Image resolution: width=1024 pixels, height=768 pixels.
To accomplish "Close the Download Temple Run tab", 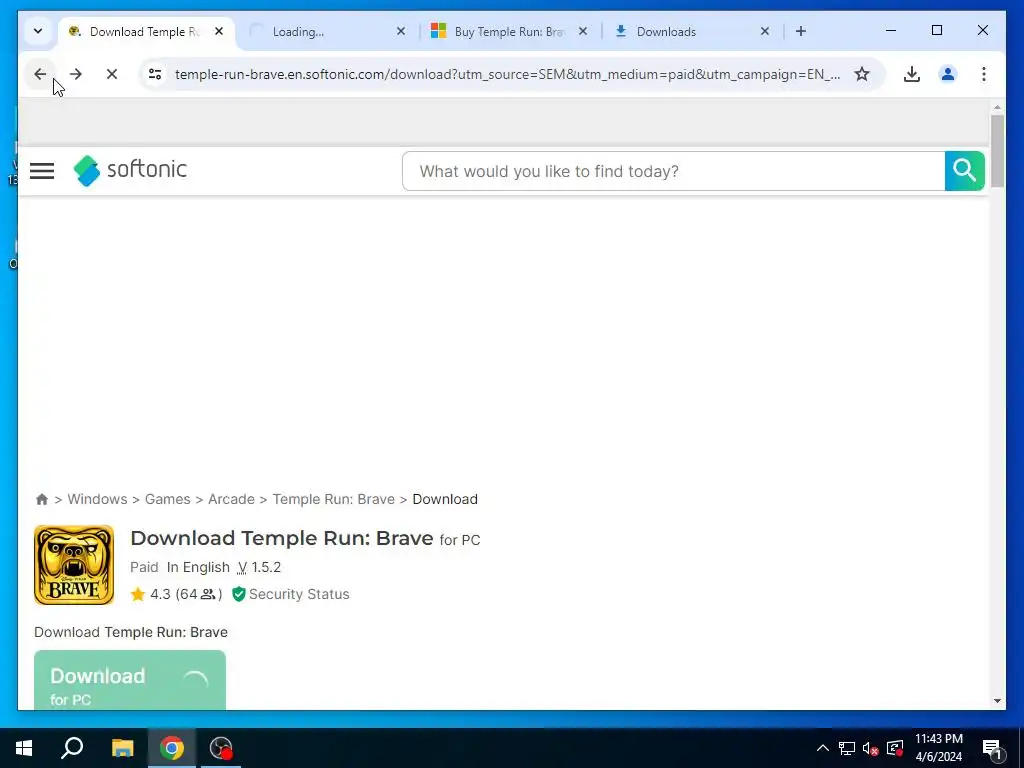I will (219, 31).
